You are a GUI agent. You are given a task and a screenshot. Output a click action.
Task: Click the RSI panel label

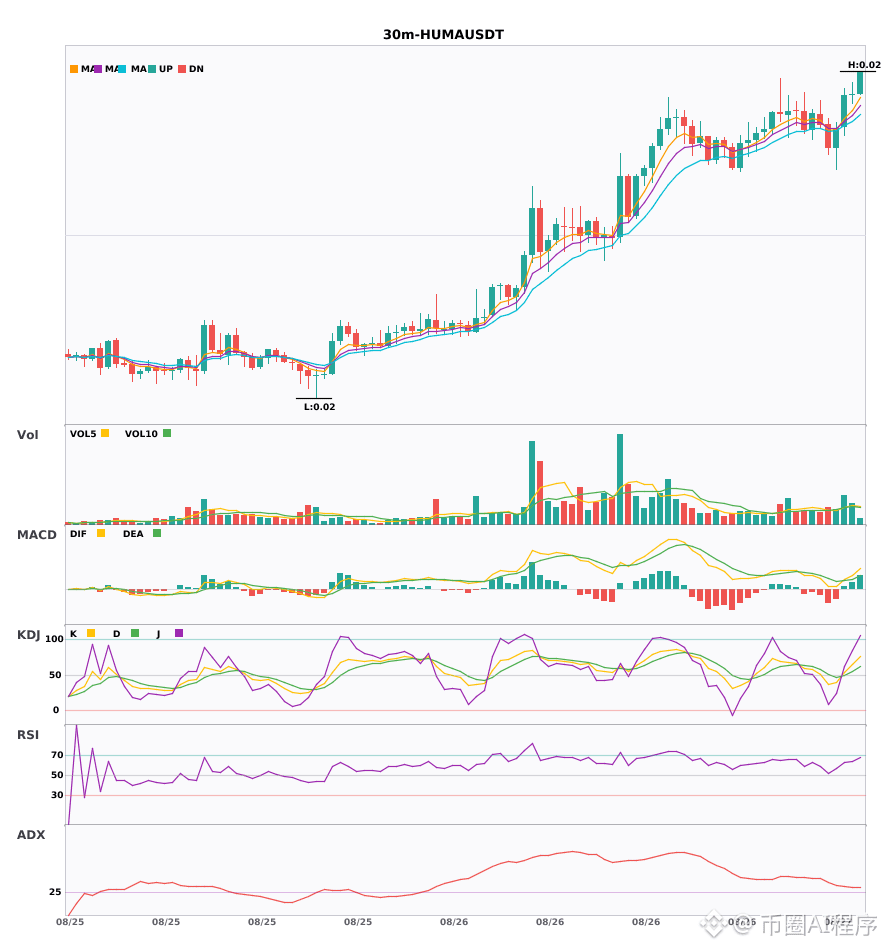coord(28,735)
